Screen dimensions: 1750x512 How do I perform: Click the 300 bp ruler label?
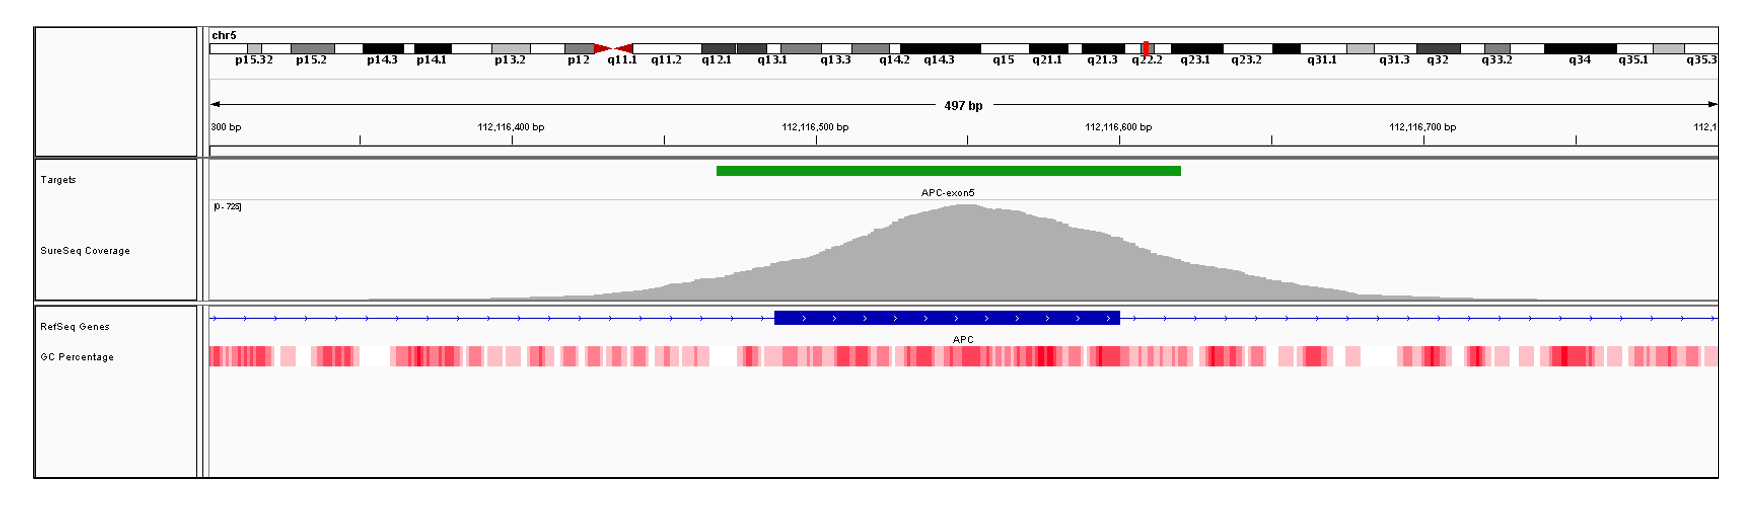[x=226, y=127]
